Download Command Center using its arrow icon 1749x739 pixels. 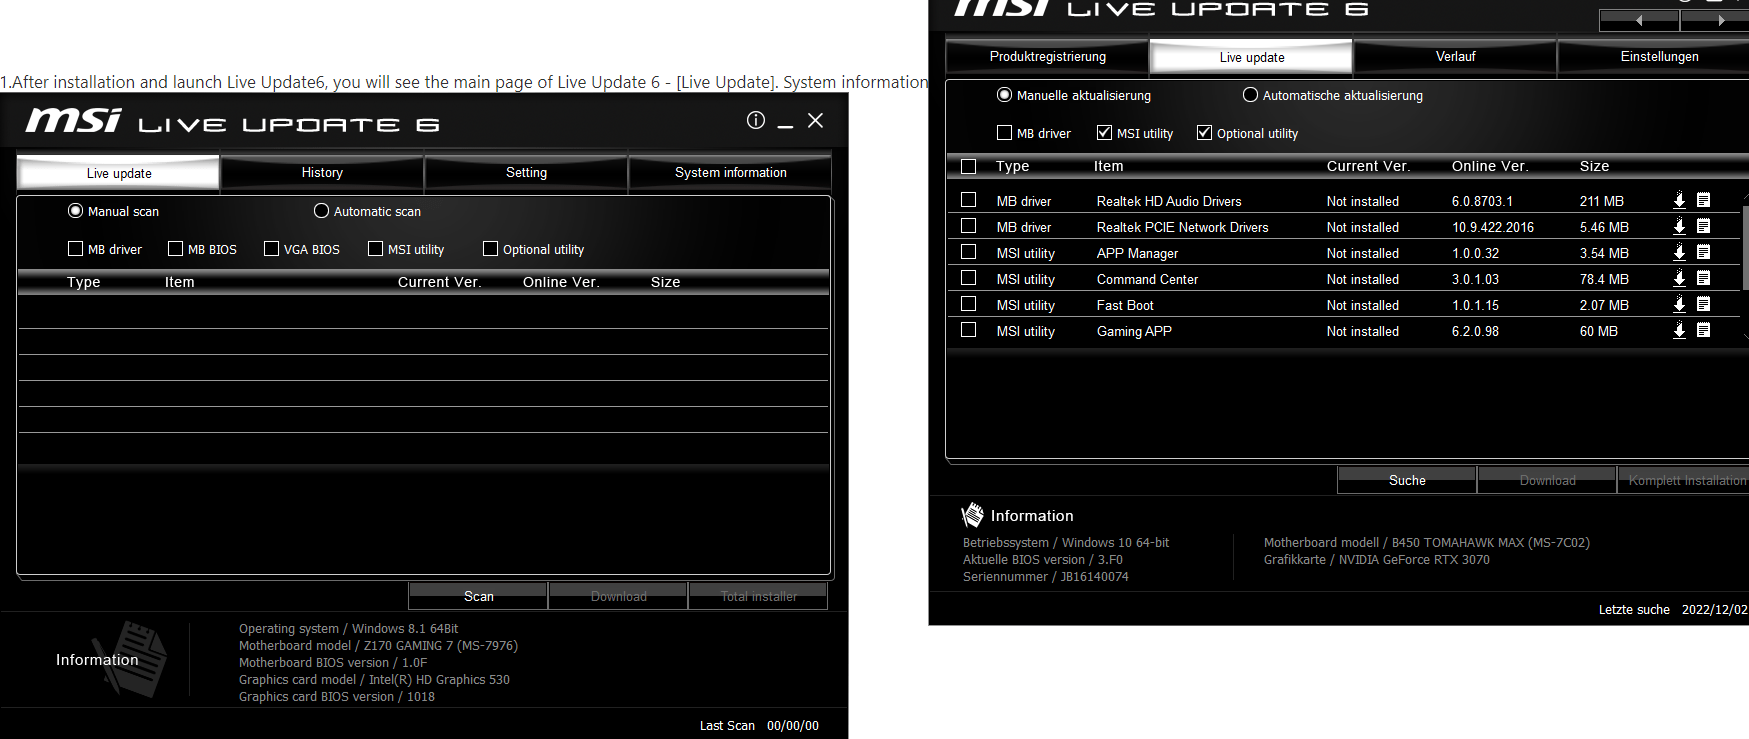tap(1679, 278)
